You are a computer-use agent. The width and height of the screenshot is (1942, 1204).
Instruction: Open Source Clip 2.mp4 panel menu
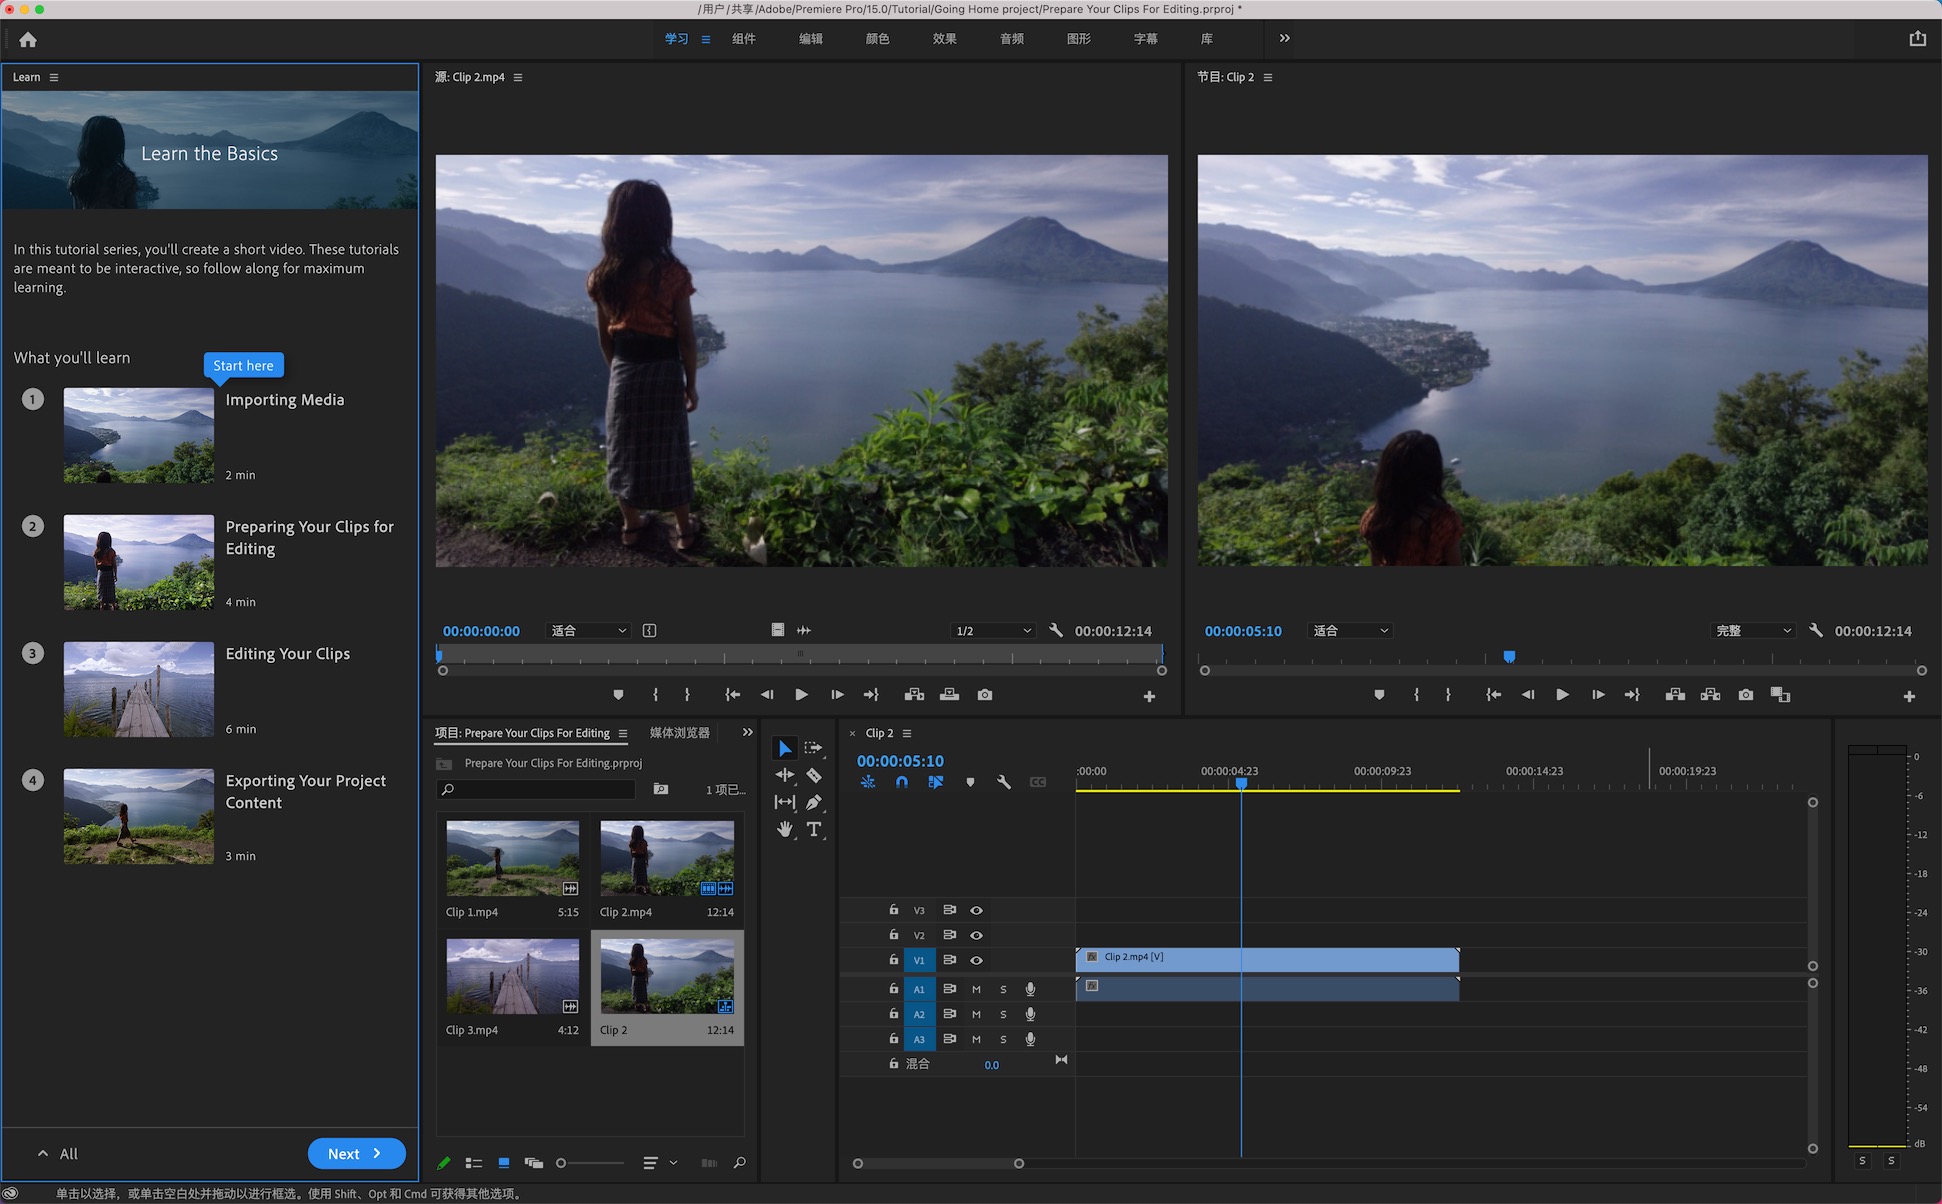tap(518, 77)
